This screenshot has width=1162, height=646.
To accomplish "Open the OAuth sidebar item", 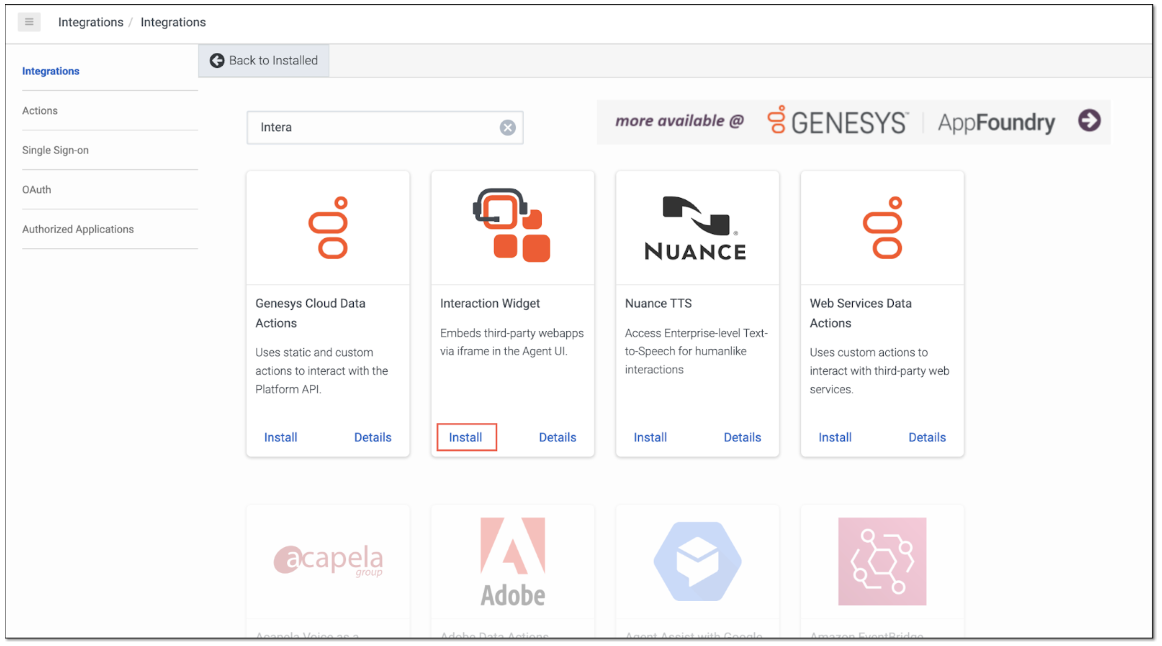I will coord(37,190).
